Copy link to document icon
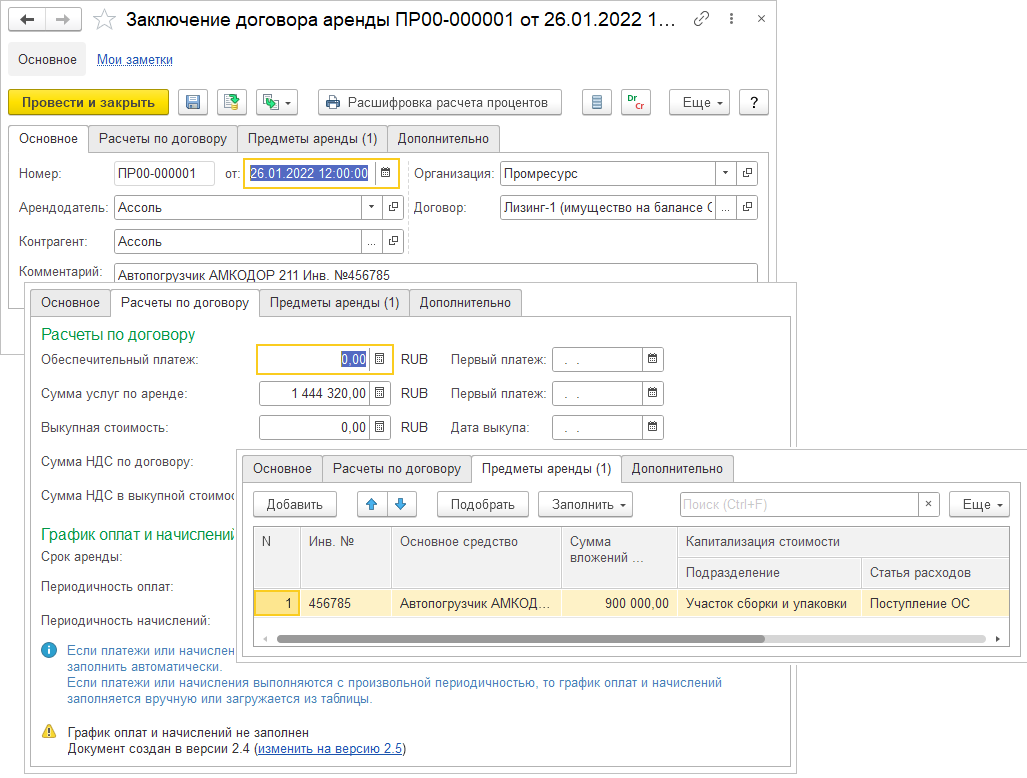The height and width of the screenshot is (778, 1027). [702, 20]
